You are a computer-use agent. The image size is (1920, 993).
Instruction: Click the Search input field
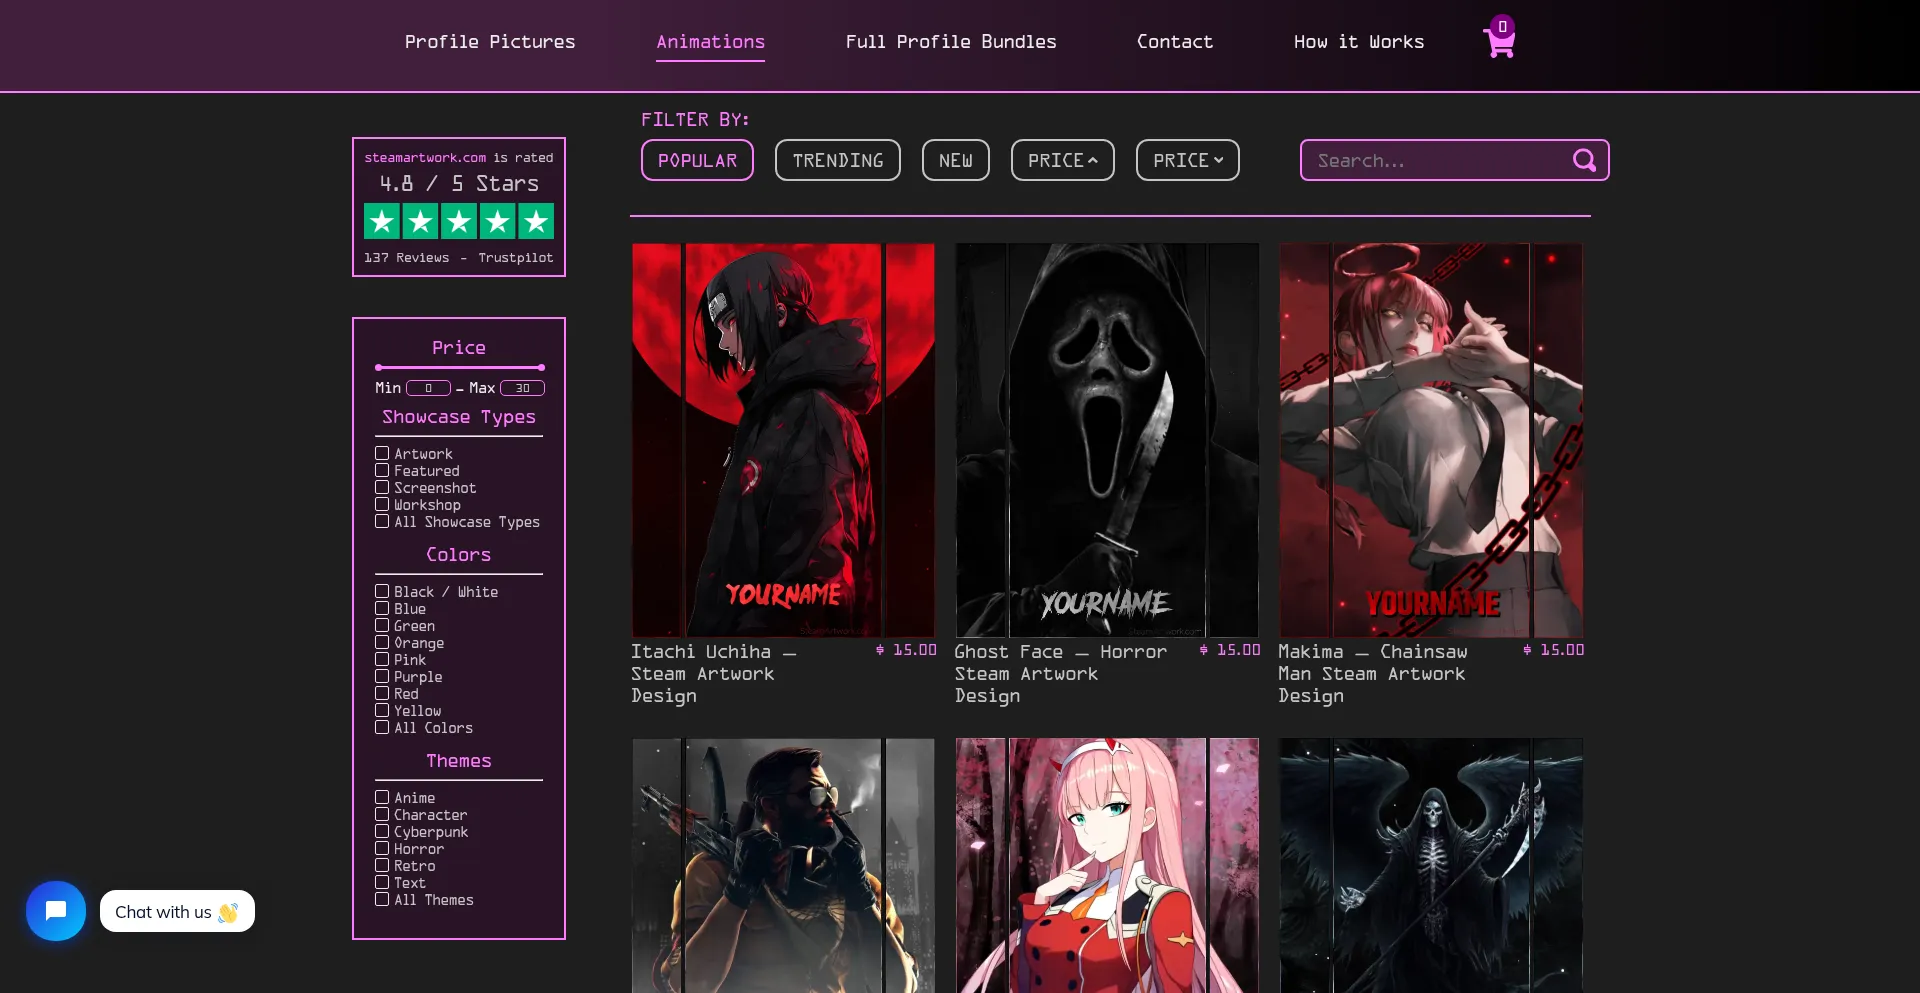pos(1435,160)
